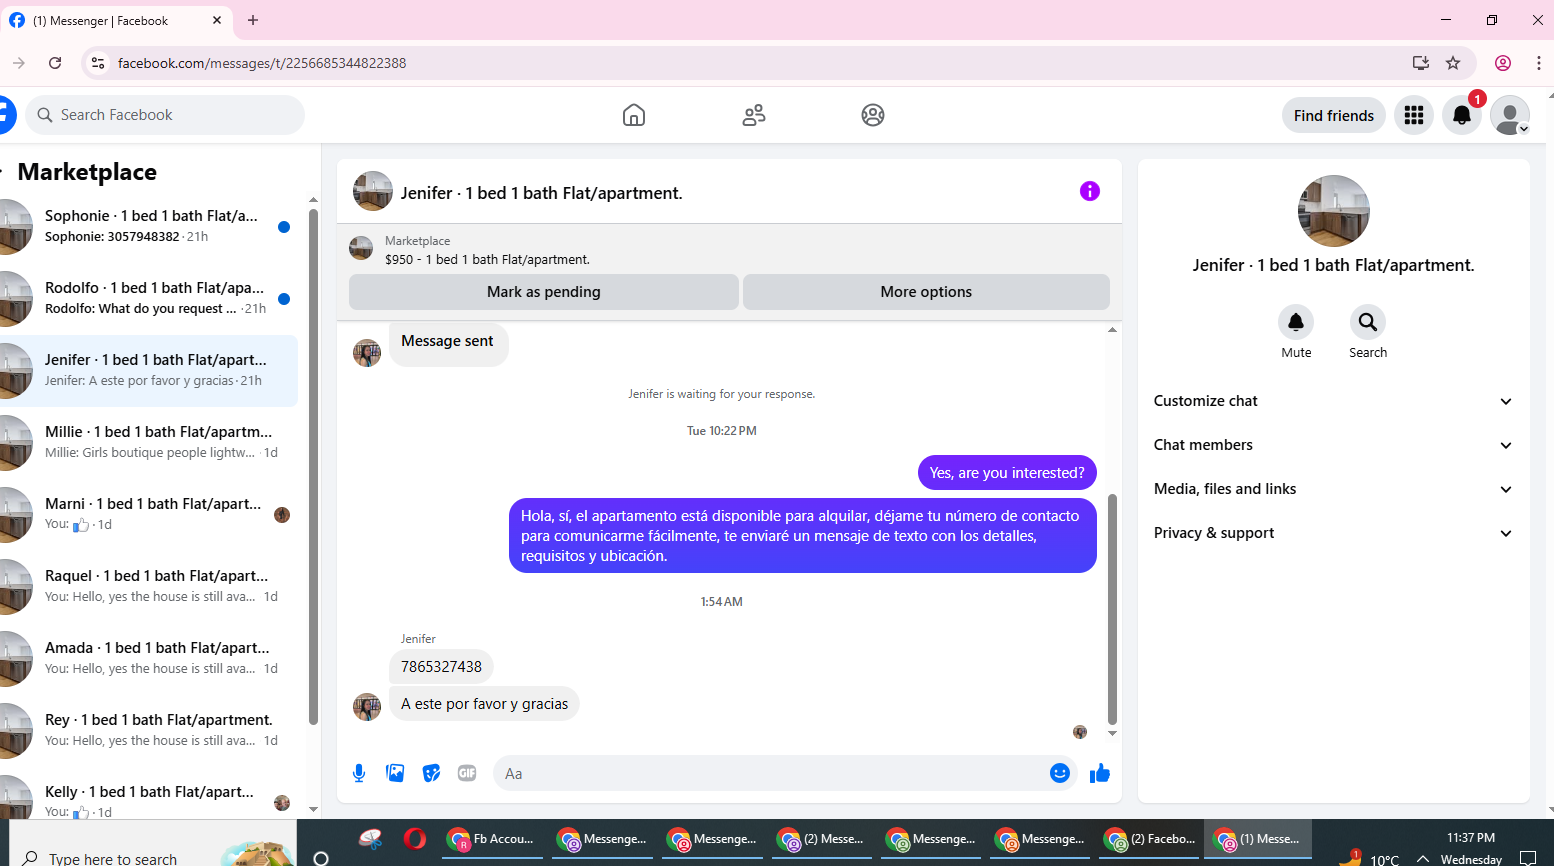
Task: Click the Search Facebook field
Action: coord(165,115)
